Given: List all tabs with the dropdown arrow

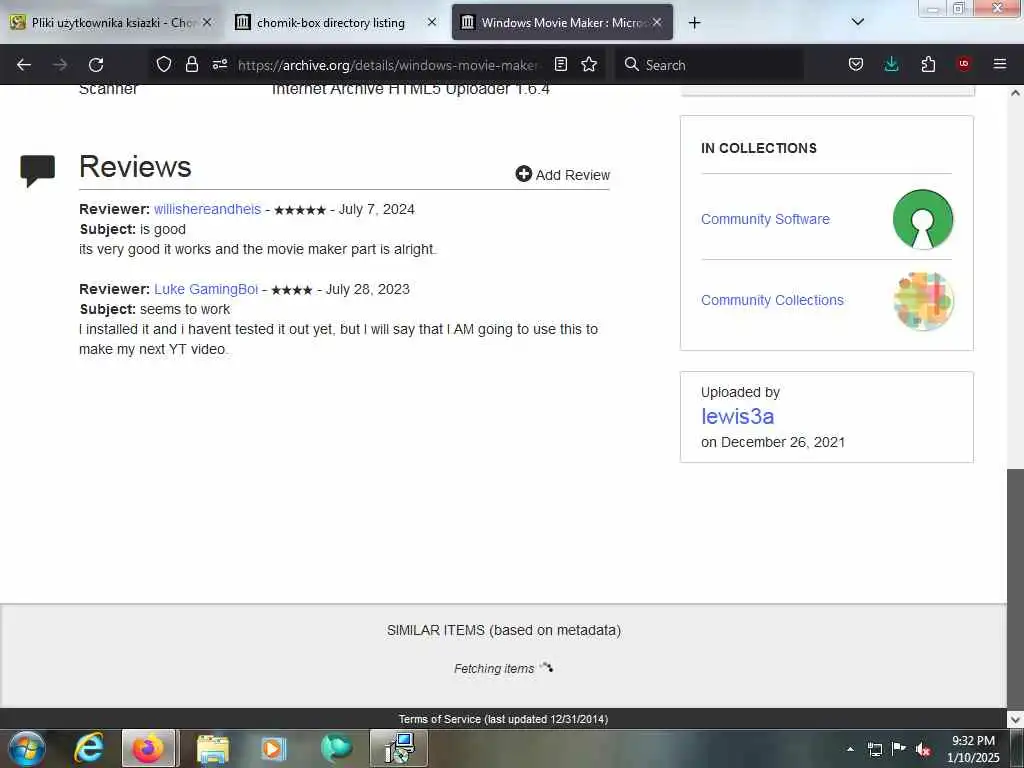Looking at the screenshot, I should click(858, 22).
